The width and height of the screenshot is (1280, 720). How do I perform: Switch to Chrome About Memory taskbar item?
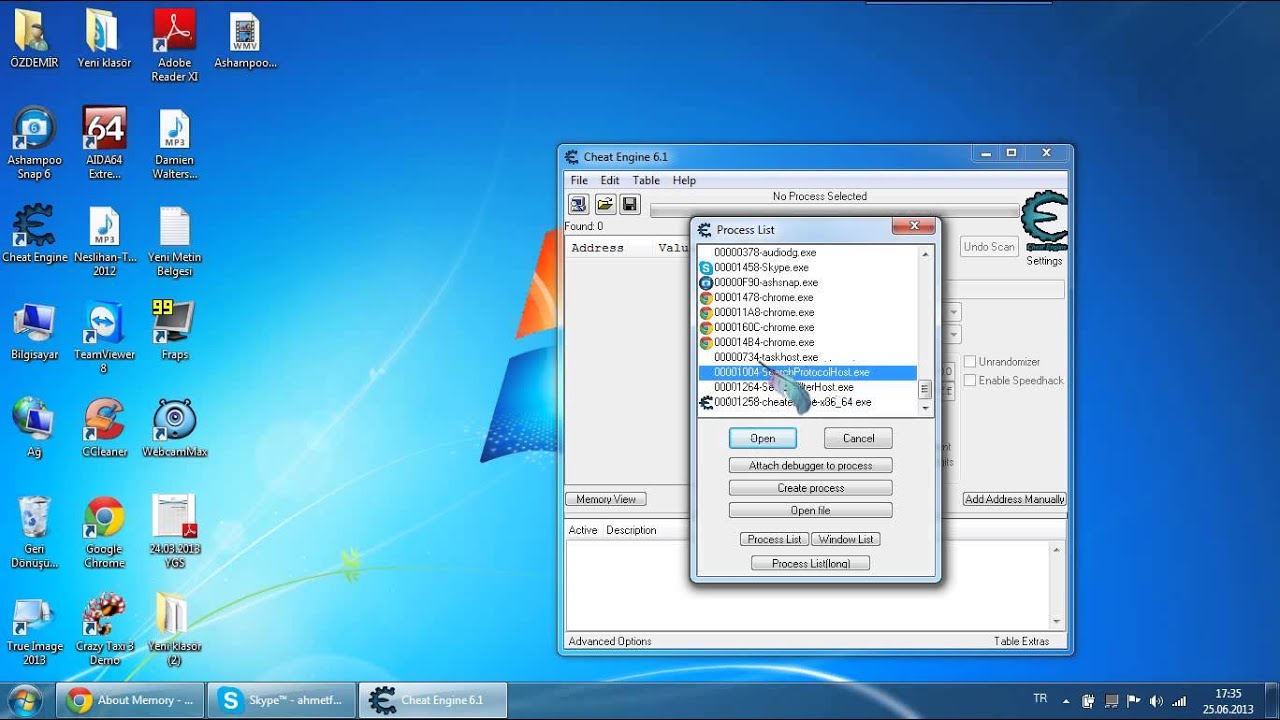point(130,700)
